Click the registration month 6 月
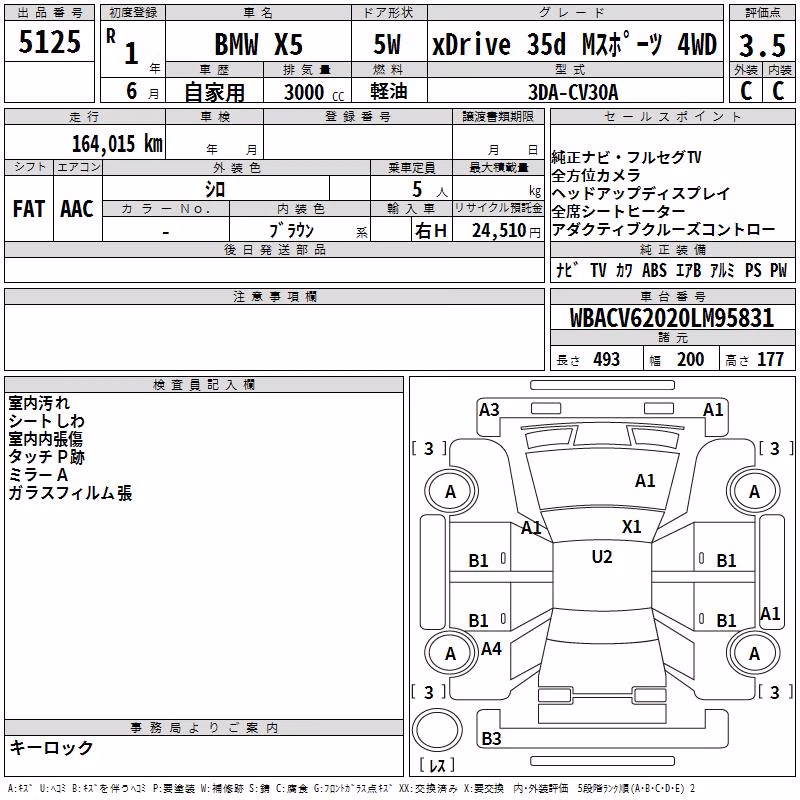 pos(143,91)
